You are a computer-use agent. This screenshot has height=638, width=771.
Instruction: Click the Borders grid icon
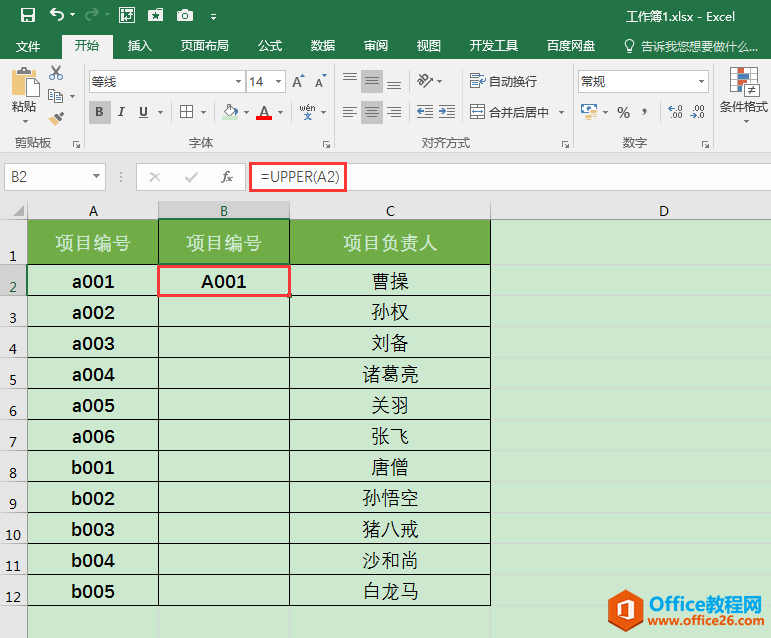click(x=188, y=112)
